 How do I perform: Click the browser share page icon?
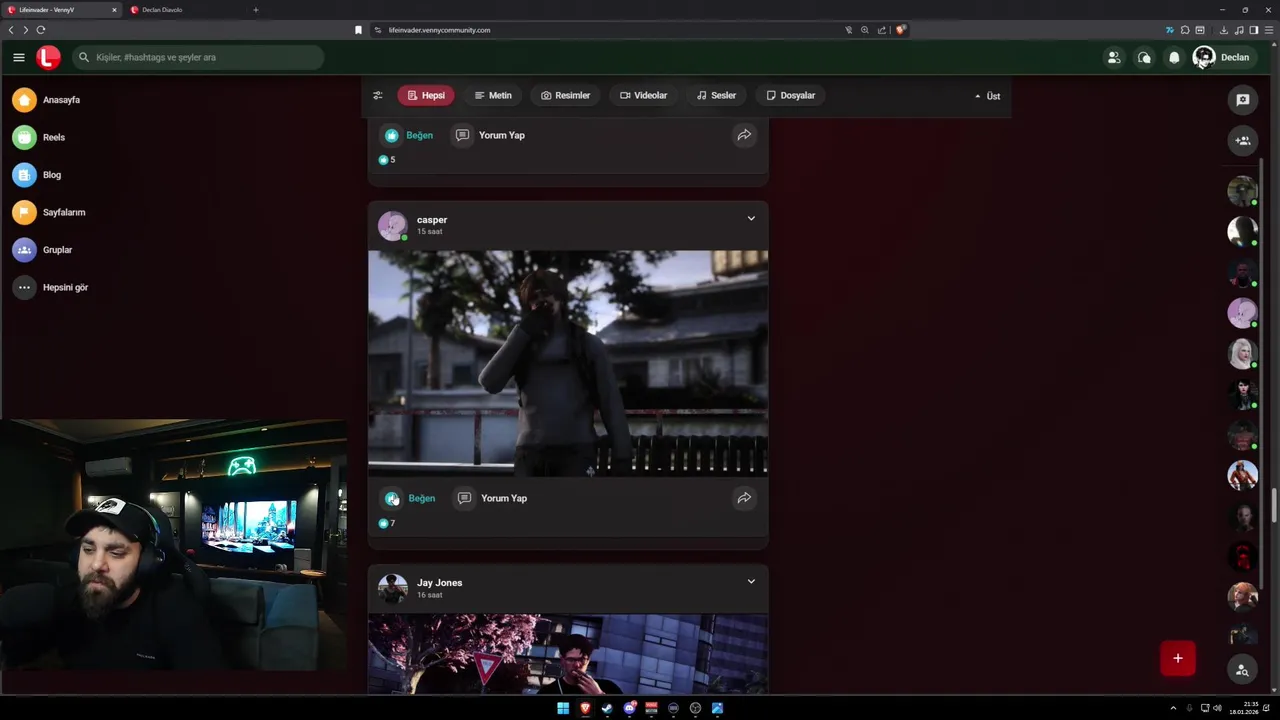coord(882,30)
